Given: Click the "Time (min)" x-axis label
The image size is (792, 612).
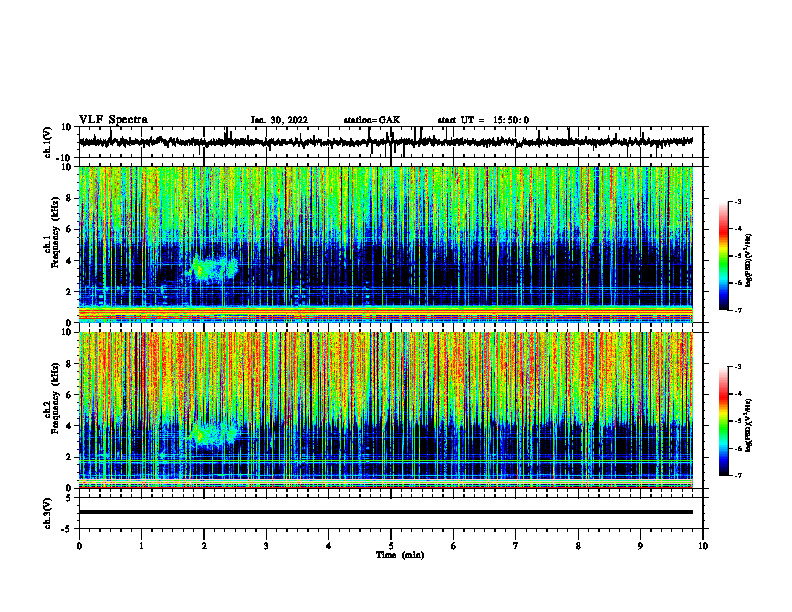Looking at the screenshot, I should tap(400, 555).
